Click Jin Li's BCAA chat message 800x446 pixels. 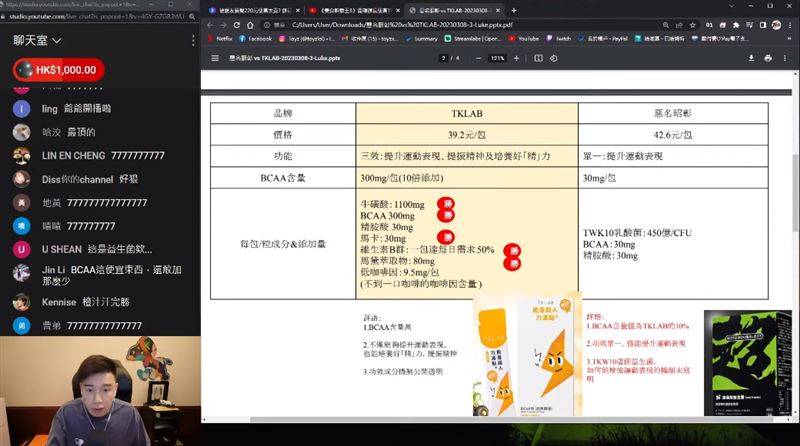coord(112,275)
